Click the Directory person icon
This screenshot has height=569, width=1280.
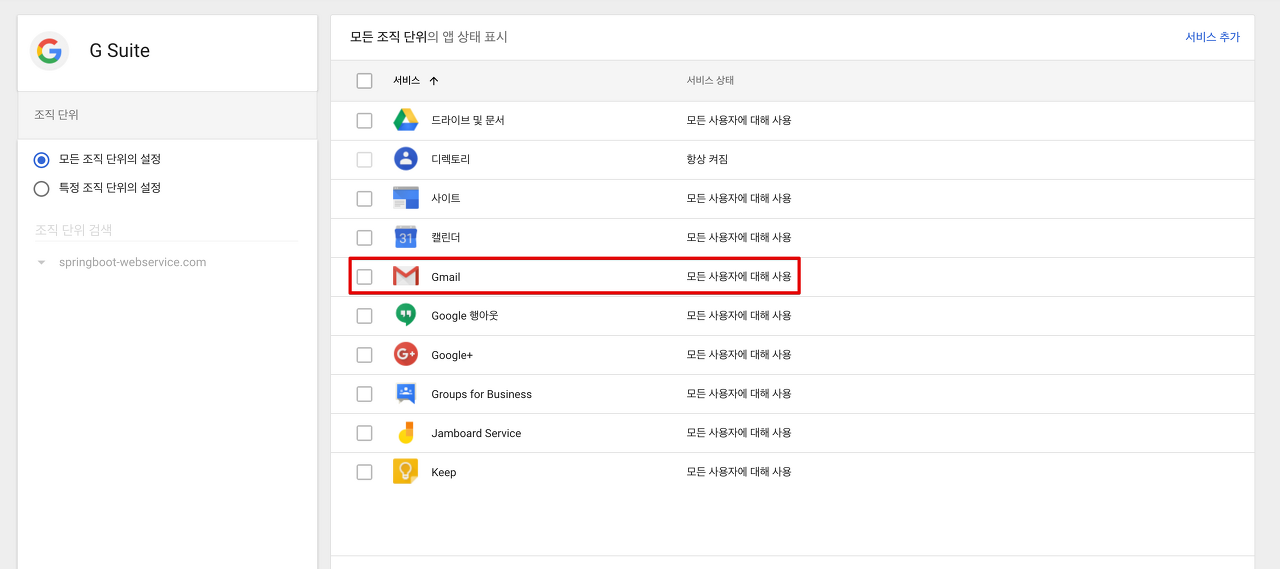(x=405, y=159)
